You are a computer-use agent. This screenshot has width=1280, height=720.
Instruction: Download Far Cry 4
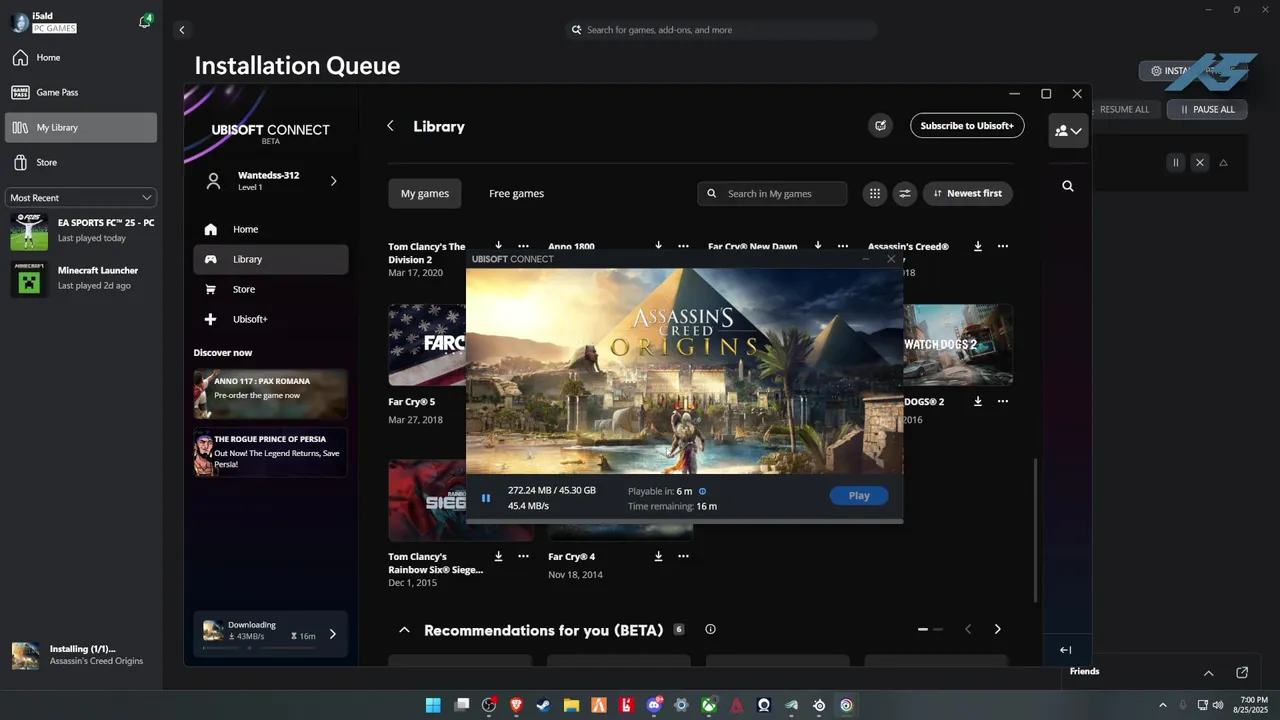coord(658,556)
